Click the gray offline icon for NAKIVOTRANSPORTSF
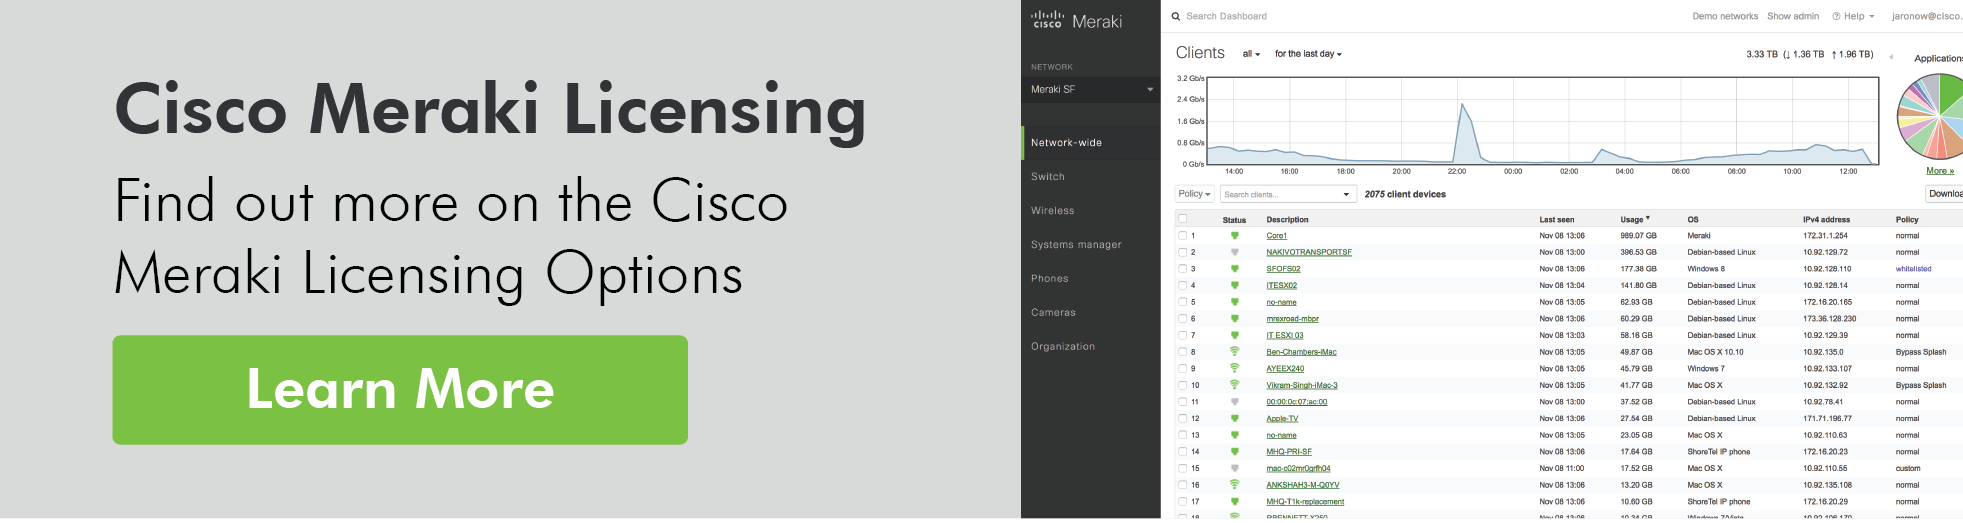The width and height of the screenshot is (1963, 523). (1234, 252)
